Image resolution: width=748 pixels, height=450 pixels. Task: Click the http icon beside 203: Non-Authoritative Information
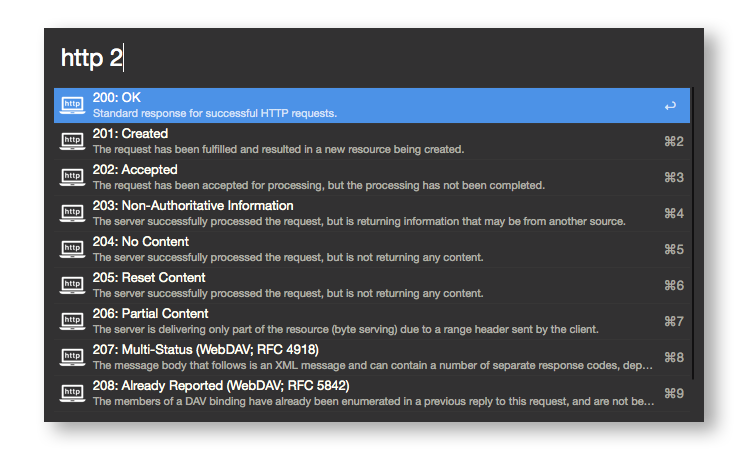point(72,213)
